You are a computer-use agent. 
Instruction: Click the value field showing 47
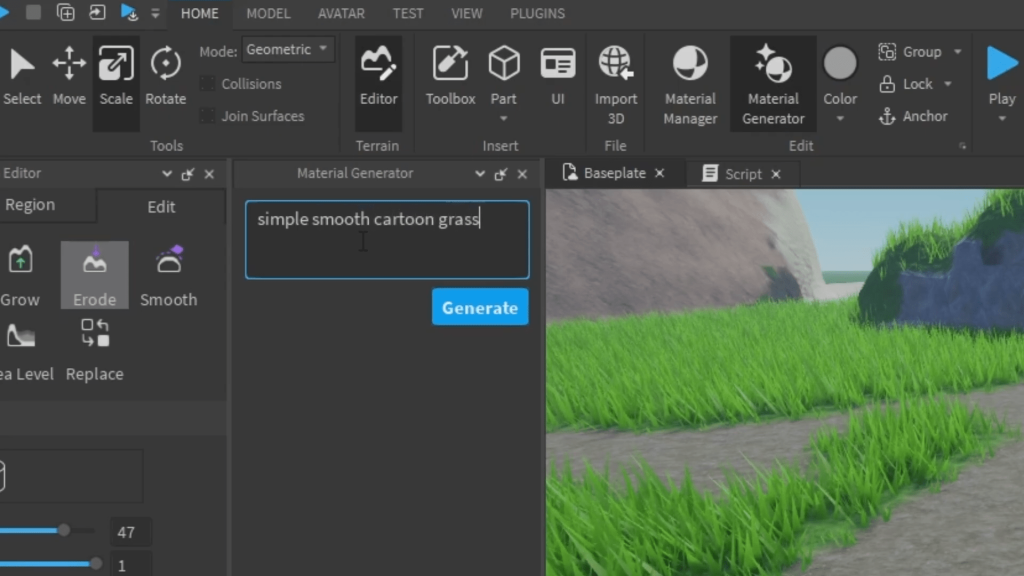129,532
